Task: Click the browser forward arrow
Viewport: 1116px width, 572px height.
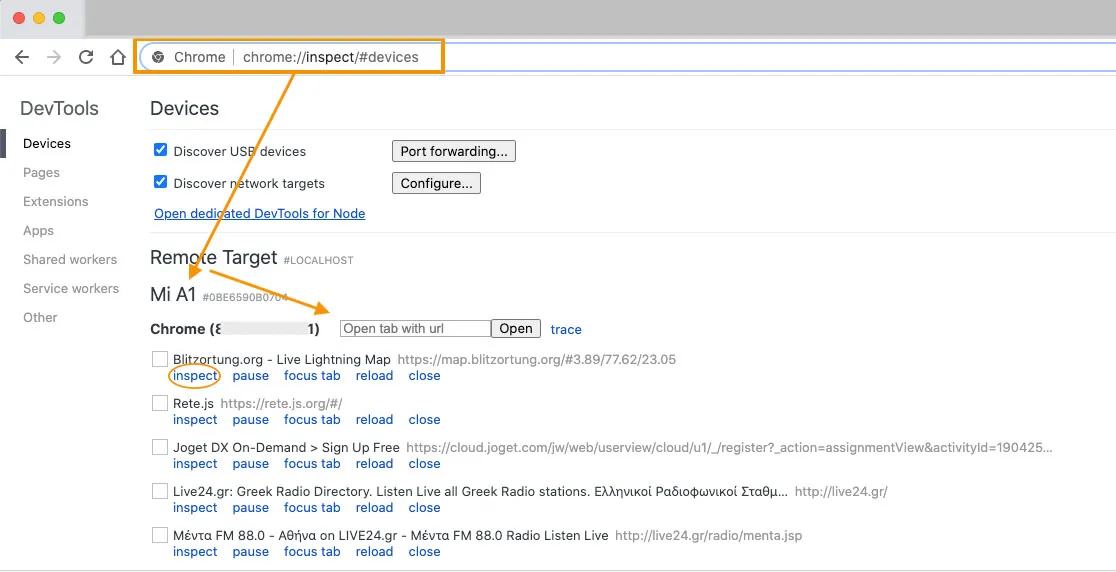Action: click(x=54, y=57)
